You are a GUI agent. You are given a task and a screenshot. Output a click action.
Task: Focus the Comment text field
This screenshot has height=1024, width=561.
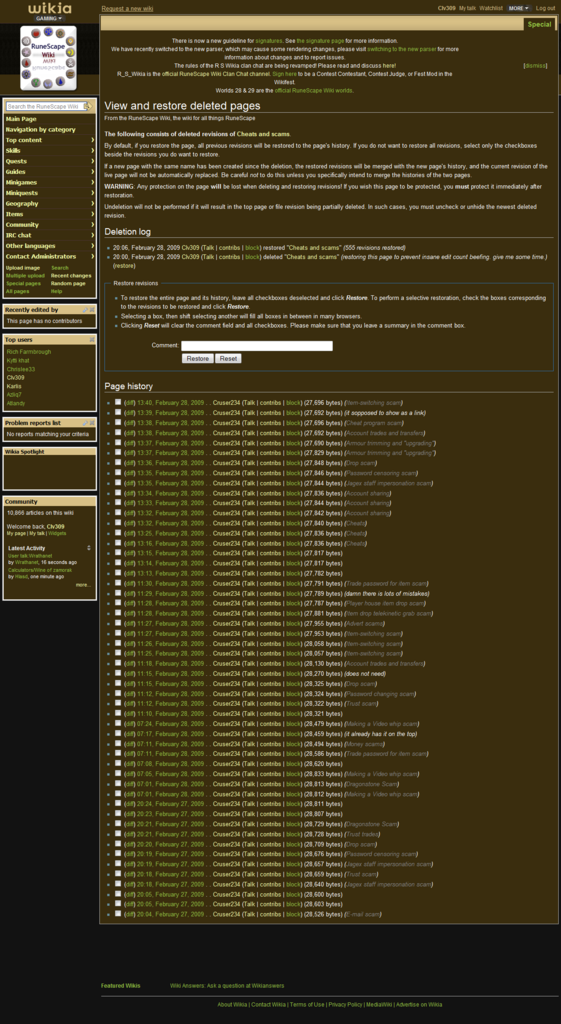[x=257, y=345]
